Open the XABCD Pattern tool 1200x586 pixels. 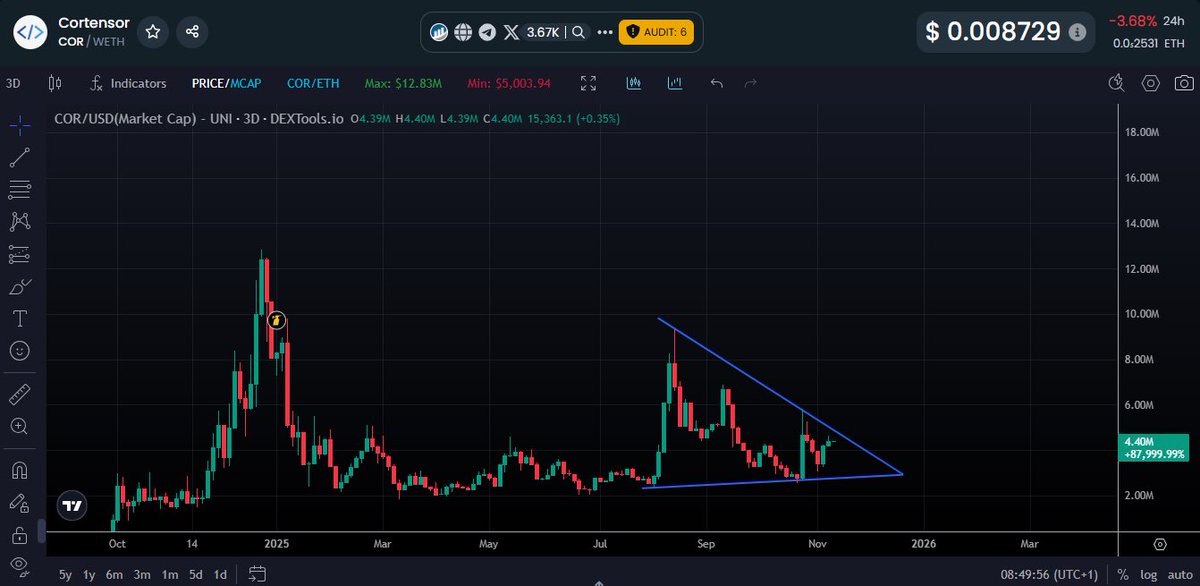(x=20, y=221)
